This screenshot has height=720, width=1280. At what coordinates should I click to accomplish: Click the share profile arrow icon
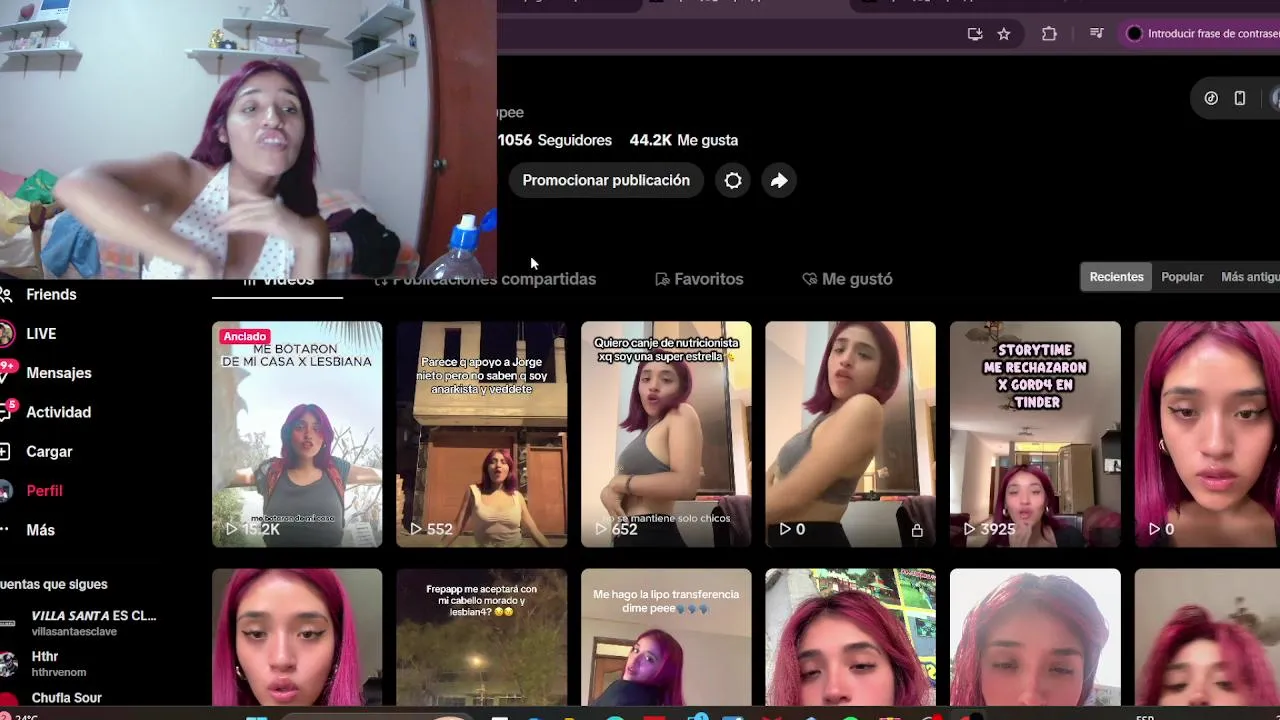click(x=779, y=181)
